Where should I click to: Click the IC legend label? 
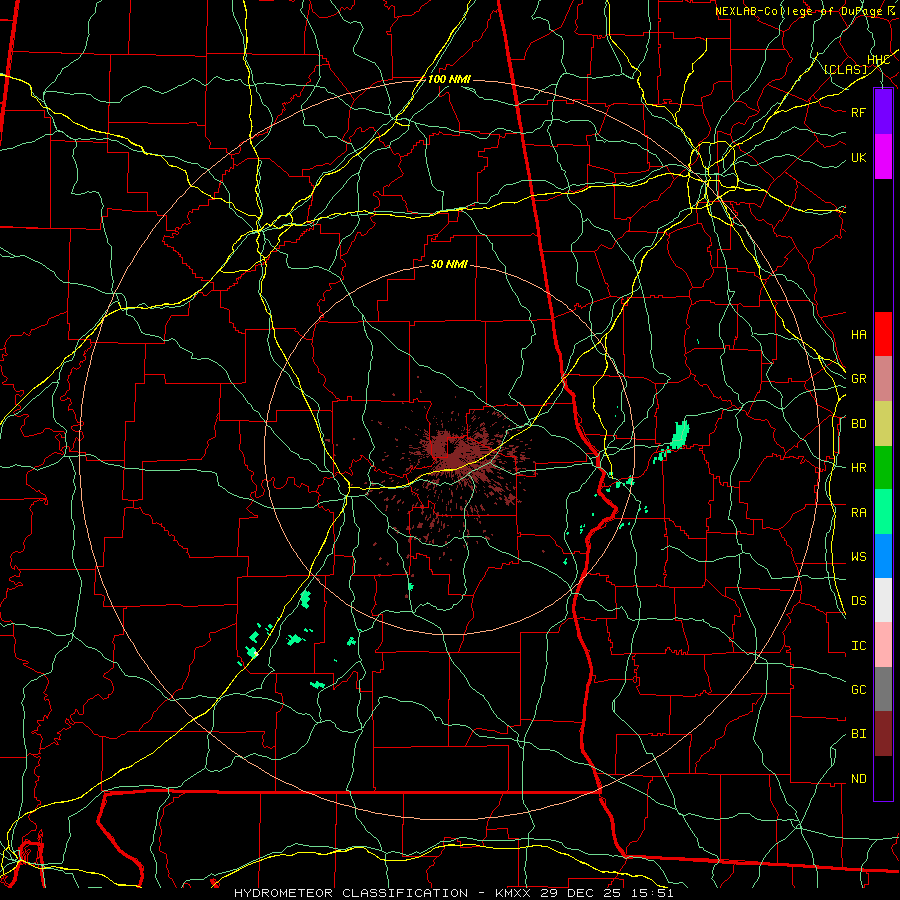[x=858, y=646]
